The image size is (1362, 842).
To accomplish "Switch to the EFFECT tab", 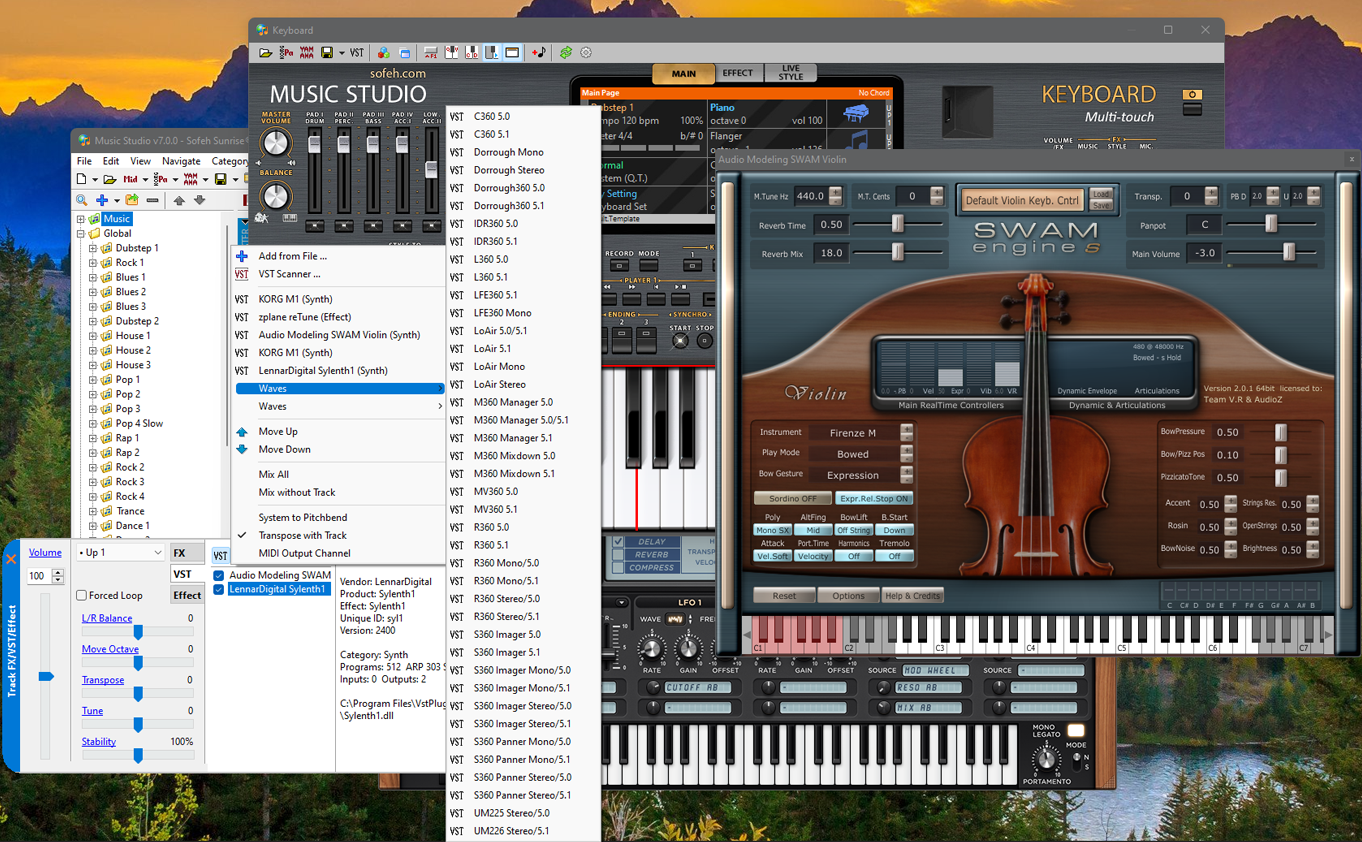I will (738, 73).
